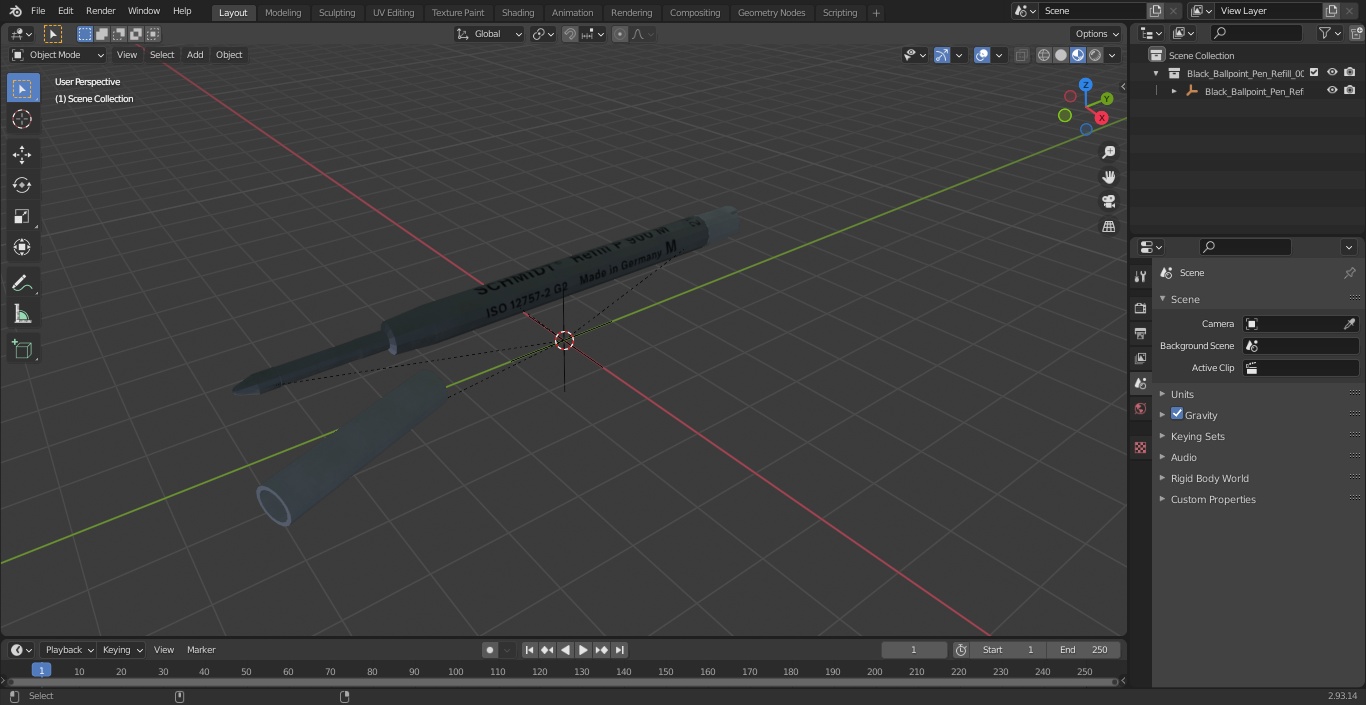Click the camera eyedropper icon

point(1349,324)
